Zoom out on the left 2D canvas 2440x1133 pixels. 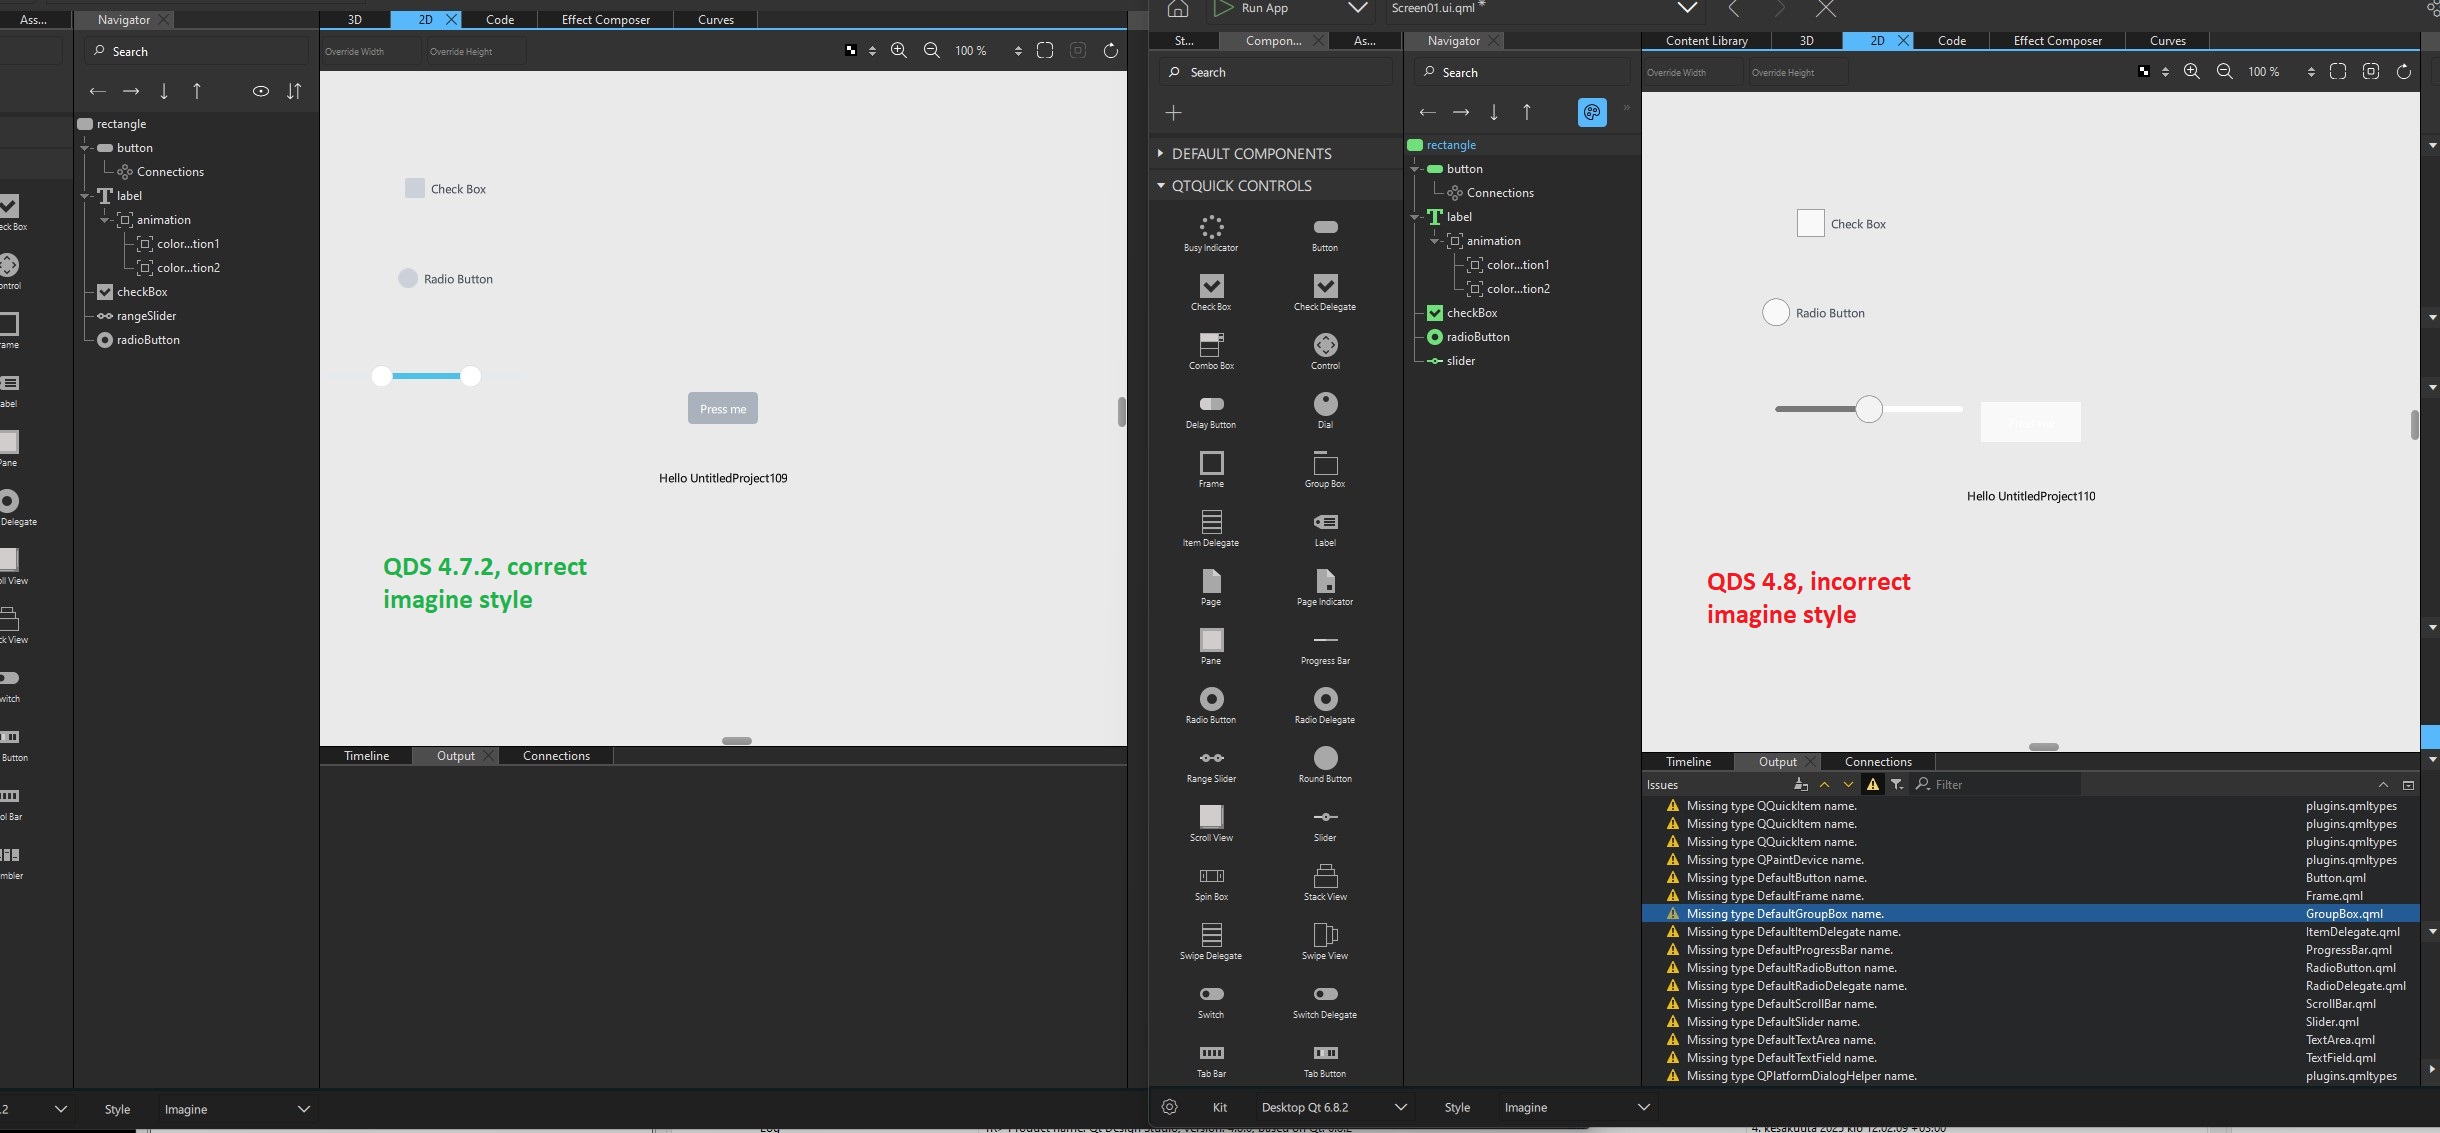(931, 51)
